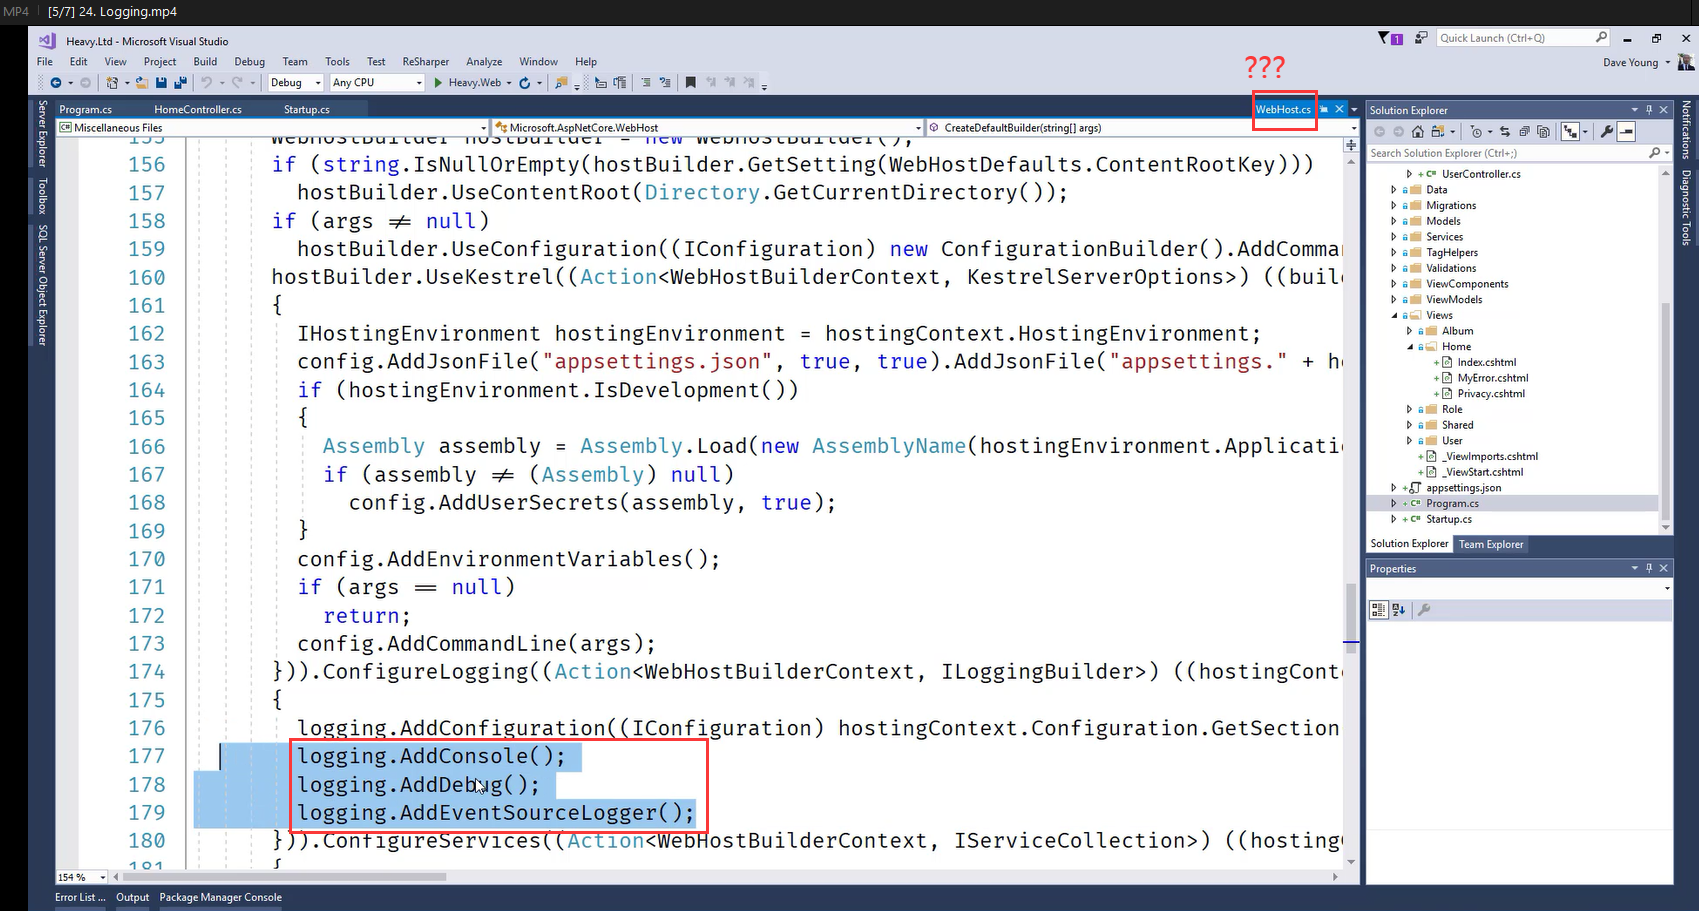The width and height of the screenshot is (1699, 911).
Task: Toggle a bookmark with the bookmark icon
Action: click(690, 83)
